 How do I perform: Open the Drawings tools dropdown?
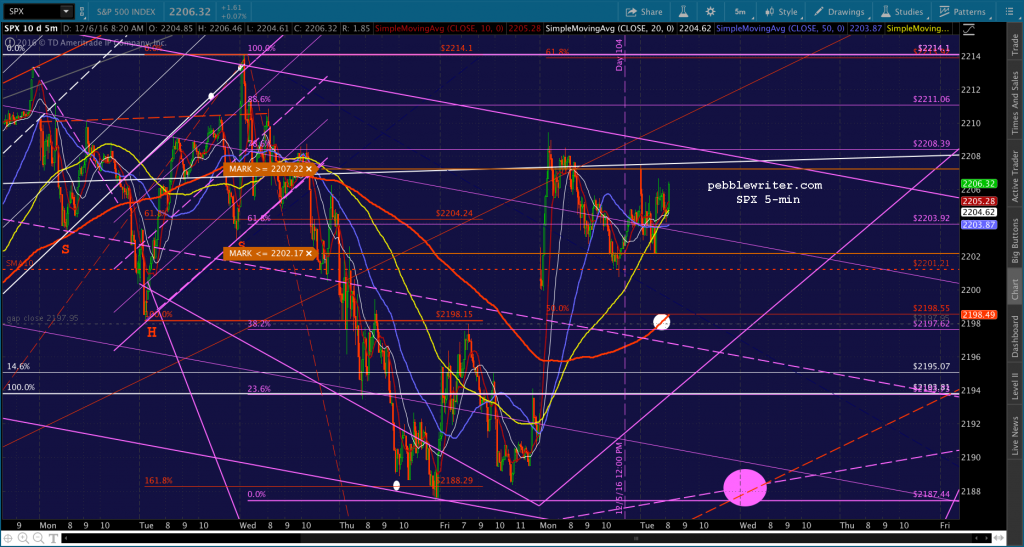pos(840,11)
